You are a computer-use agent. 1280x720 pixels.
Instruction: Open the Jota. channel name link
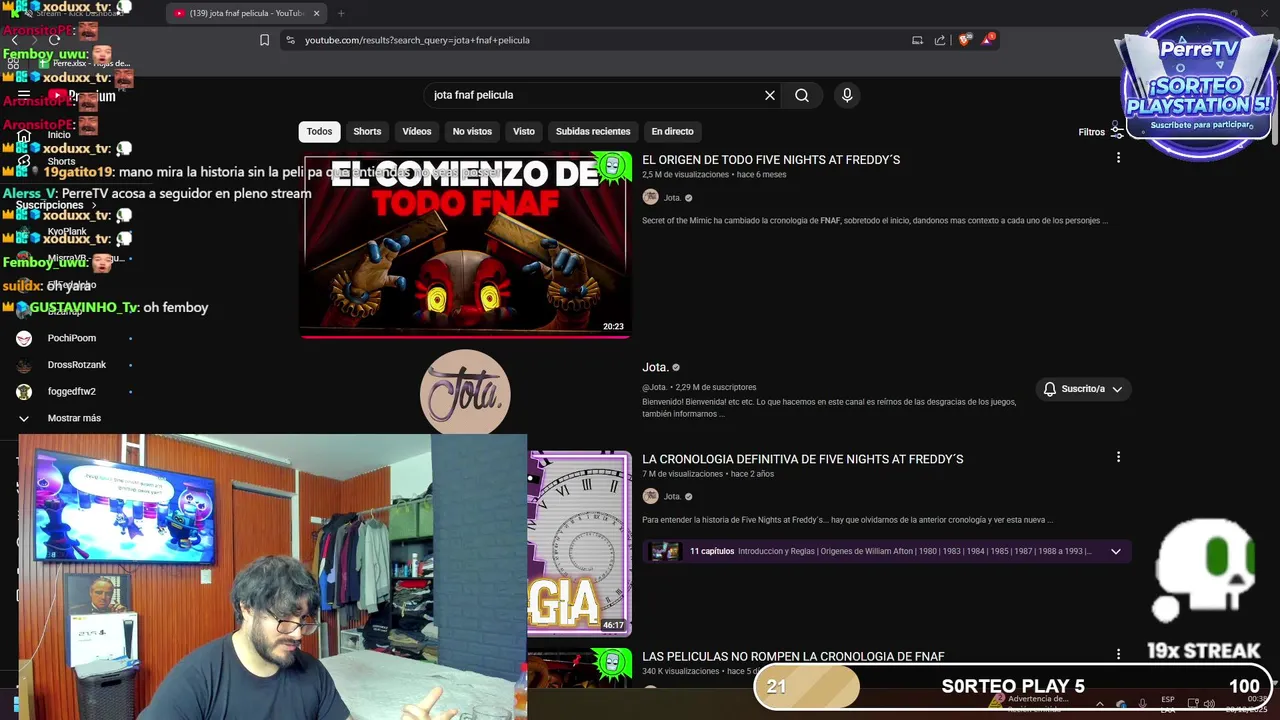(x=655, y=367)
